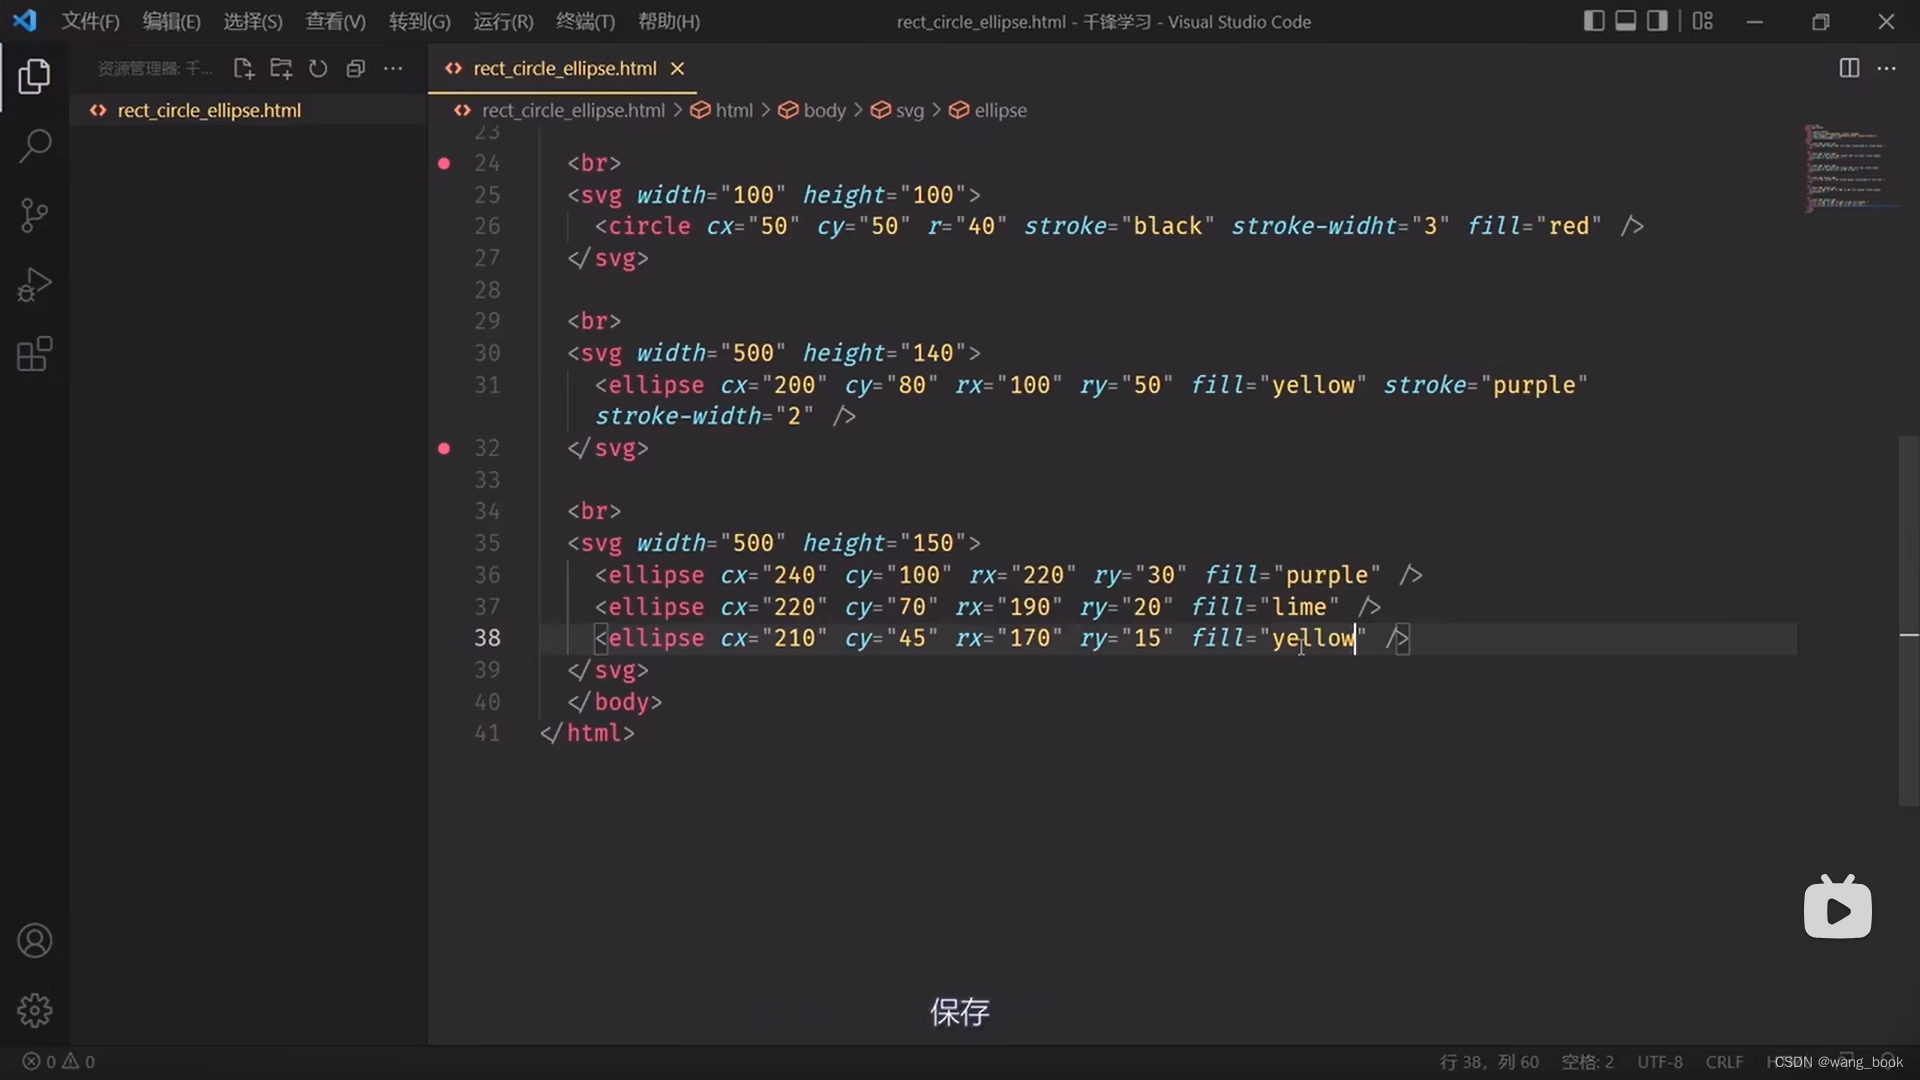Remove the breakpoint on line 24
Screen dimensions: 1920x1080
(444, 163)
